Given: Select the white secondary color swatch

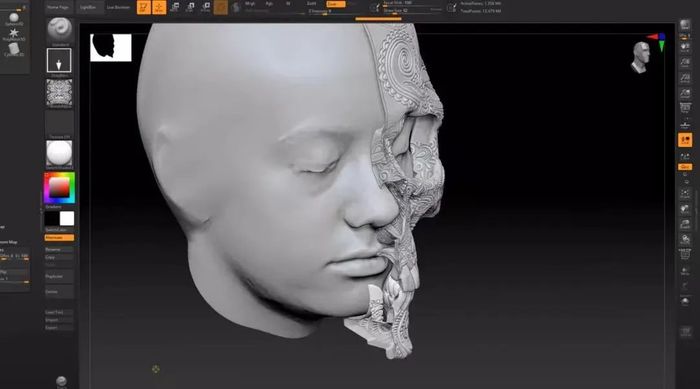Looking at the screenshot, I should pos(67,219).
